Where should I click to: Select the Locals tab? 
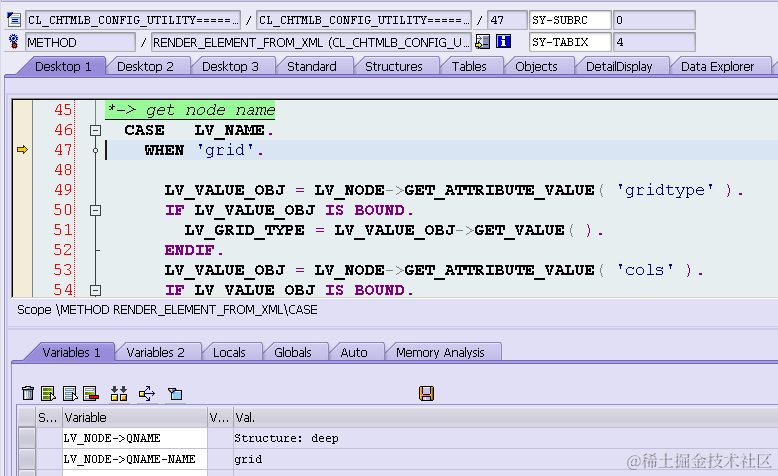pyautogui.click(x=229, y=352)
